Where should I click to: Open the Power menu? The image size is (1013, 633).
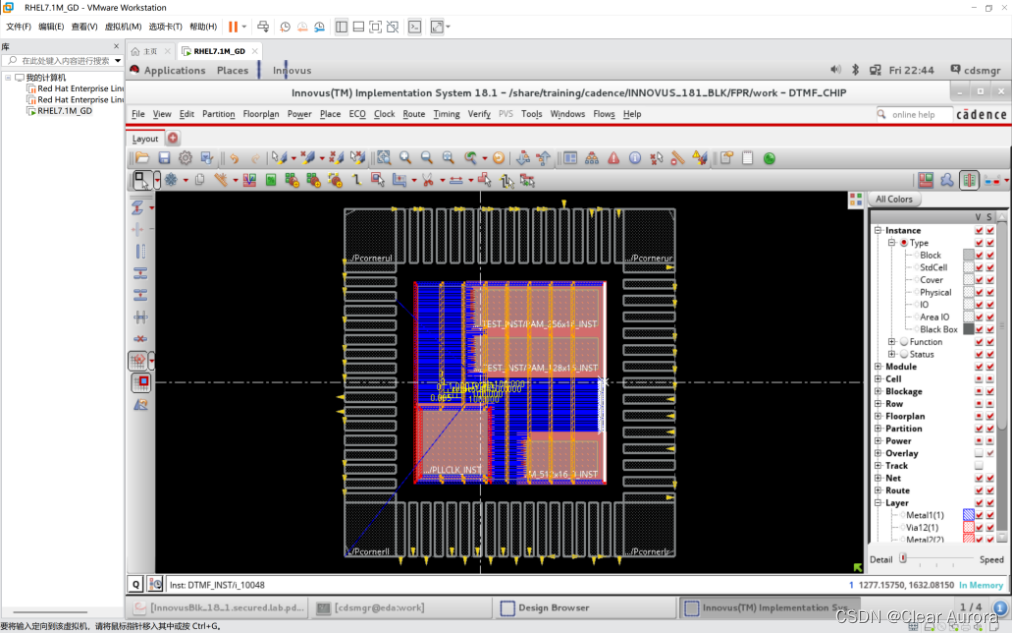(x=299, y=114)
